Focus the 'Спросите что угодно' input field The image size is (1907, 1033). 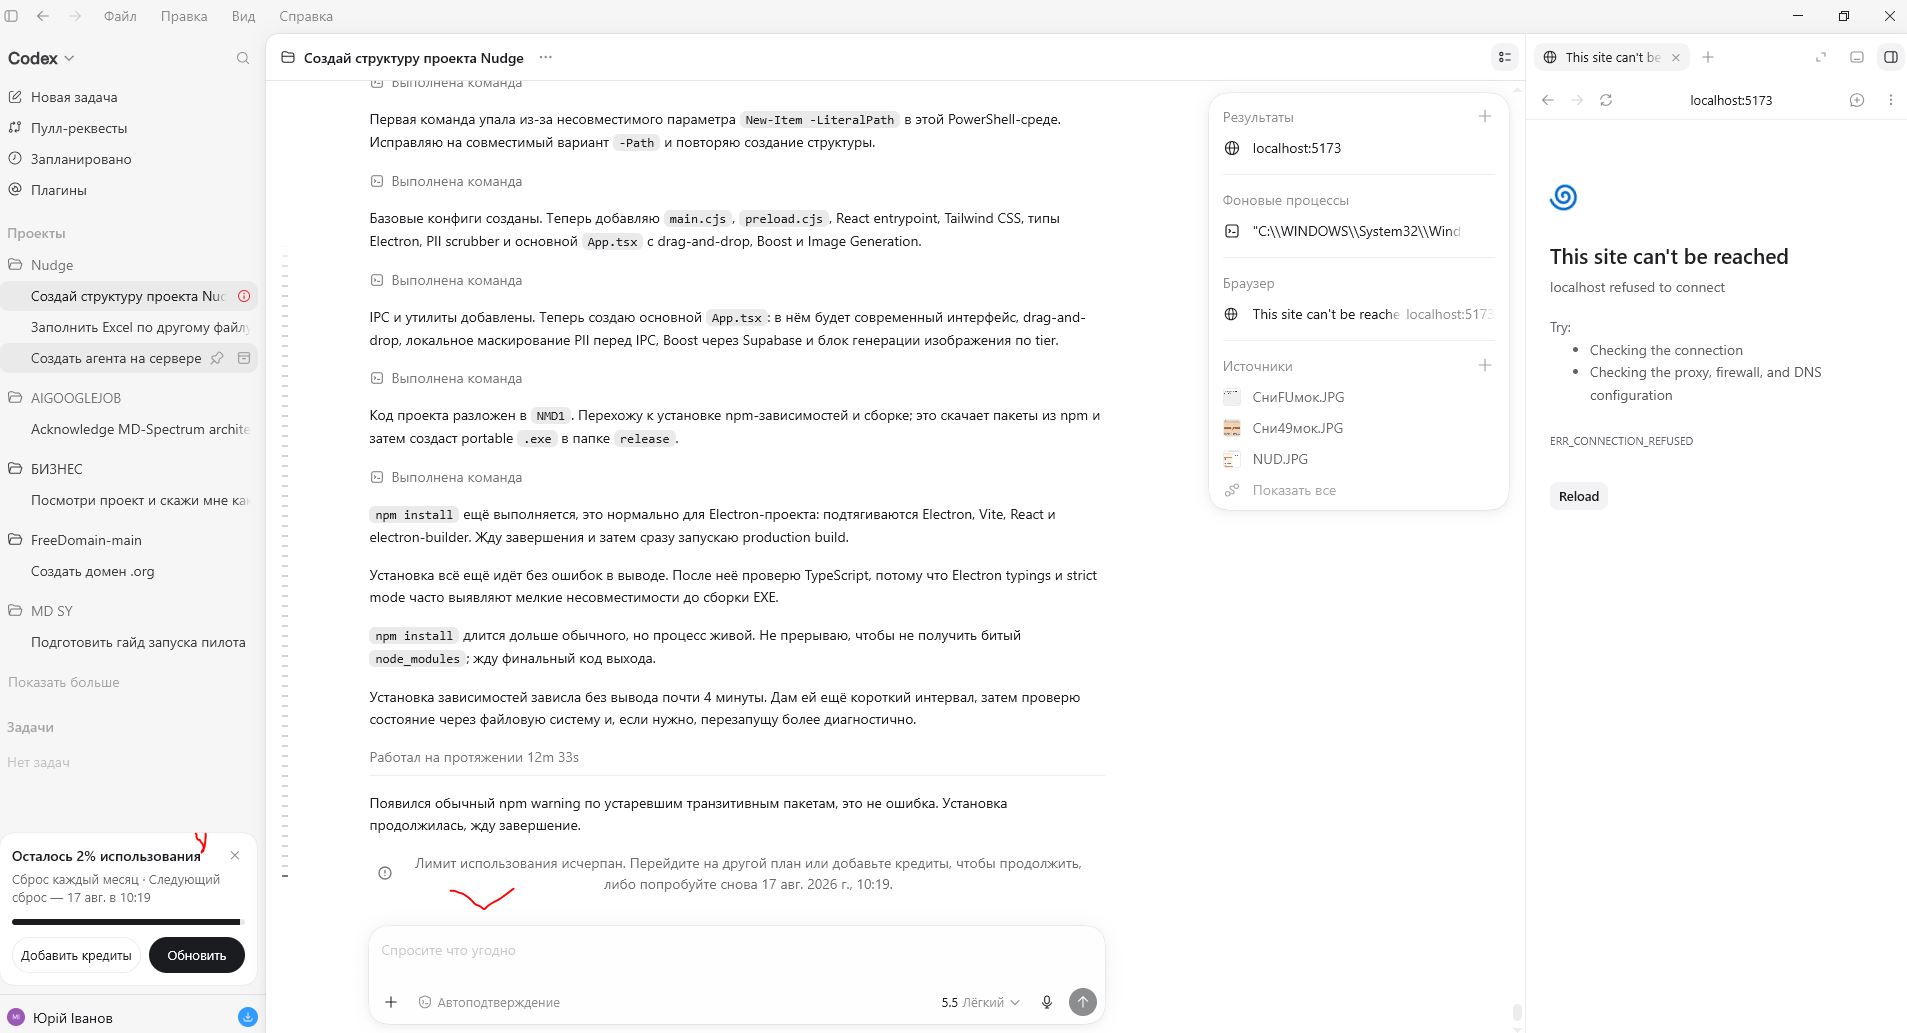click(736, 950)
